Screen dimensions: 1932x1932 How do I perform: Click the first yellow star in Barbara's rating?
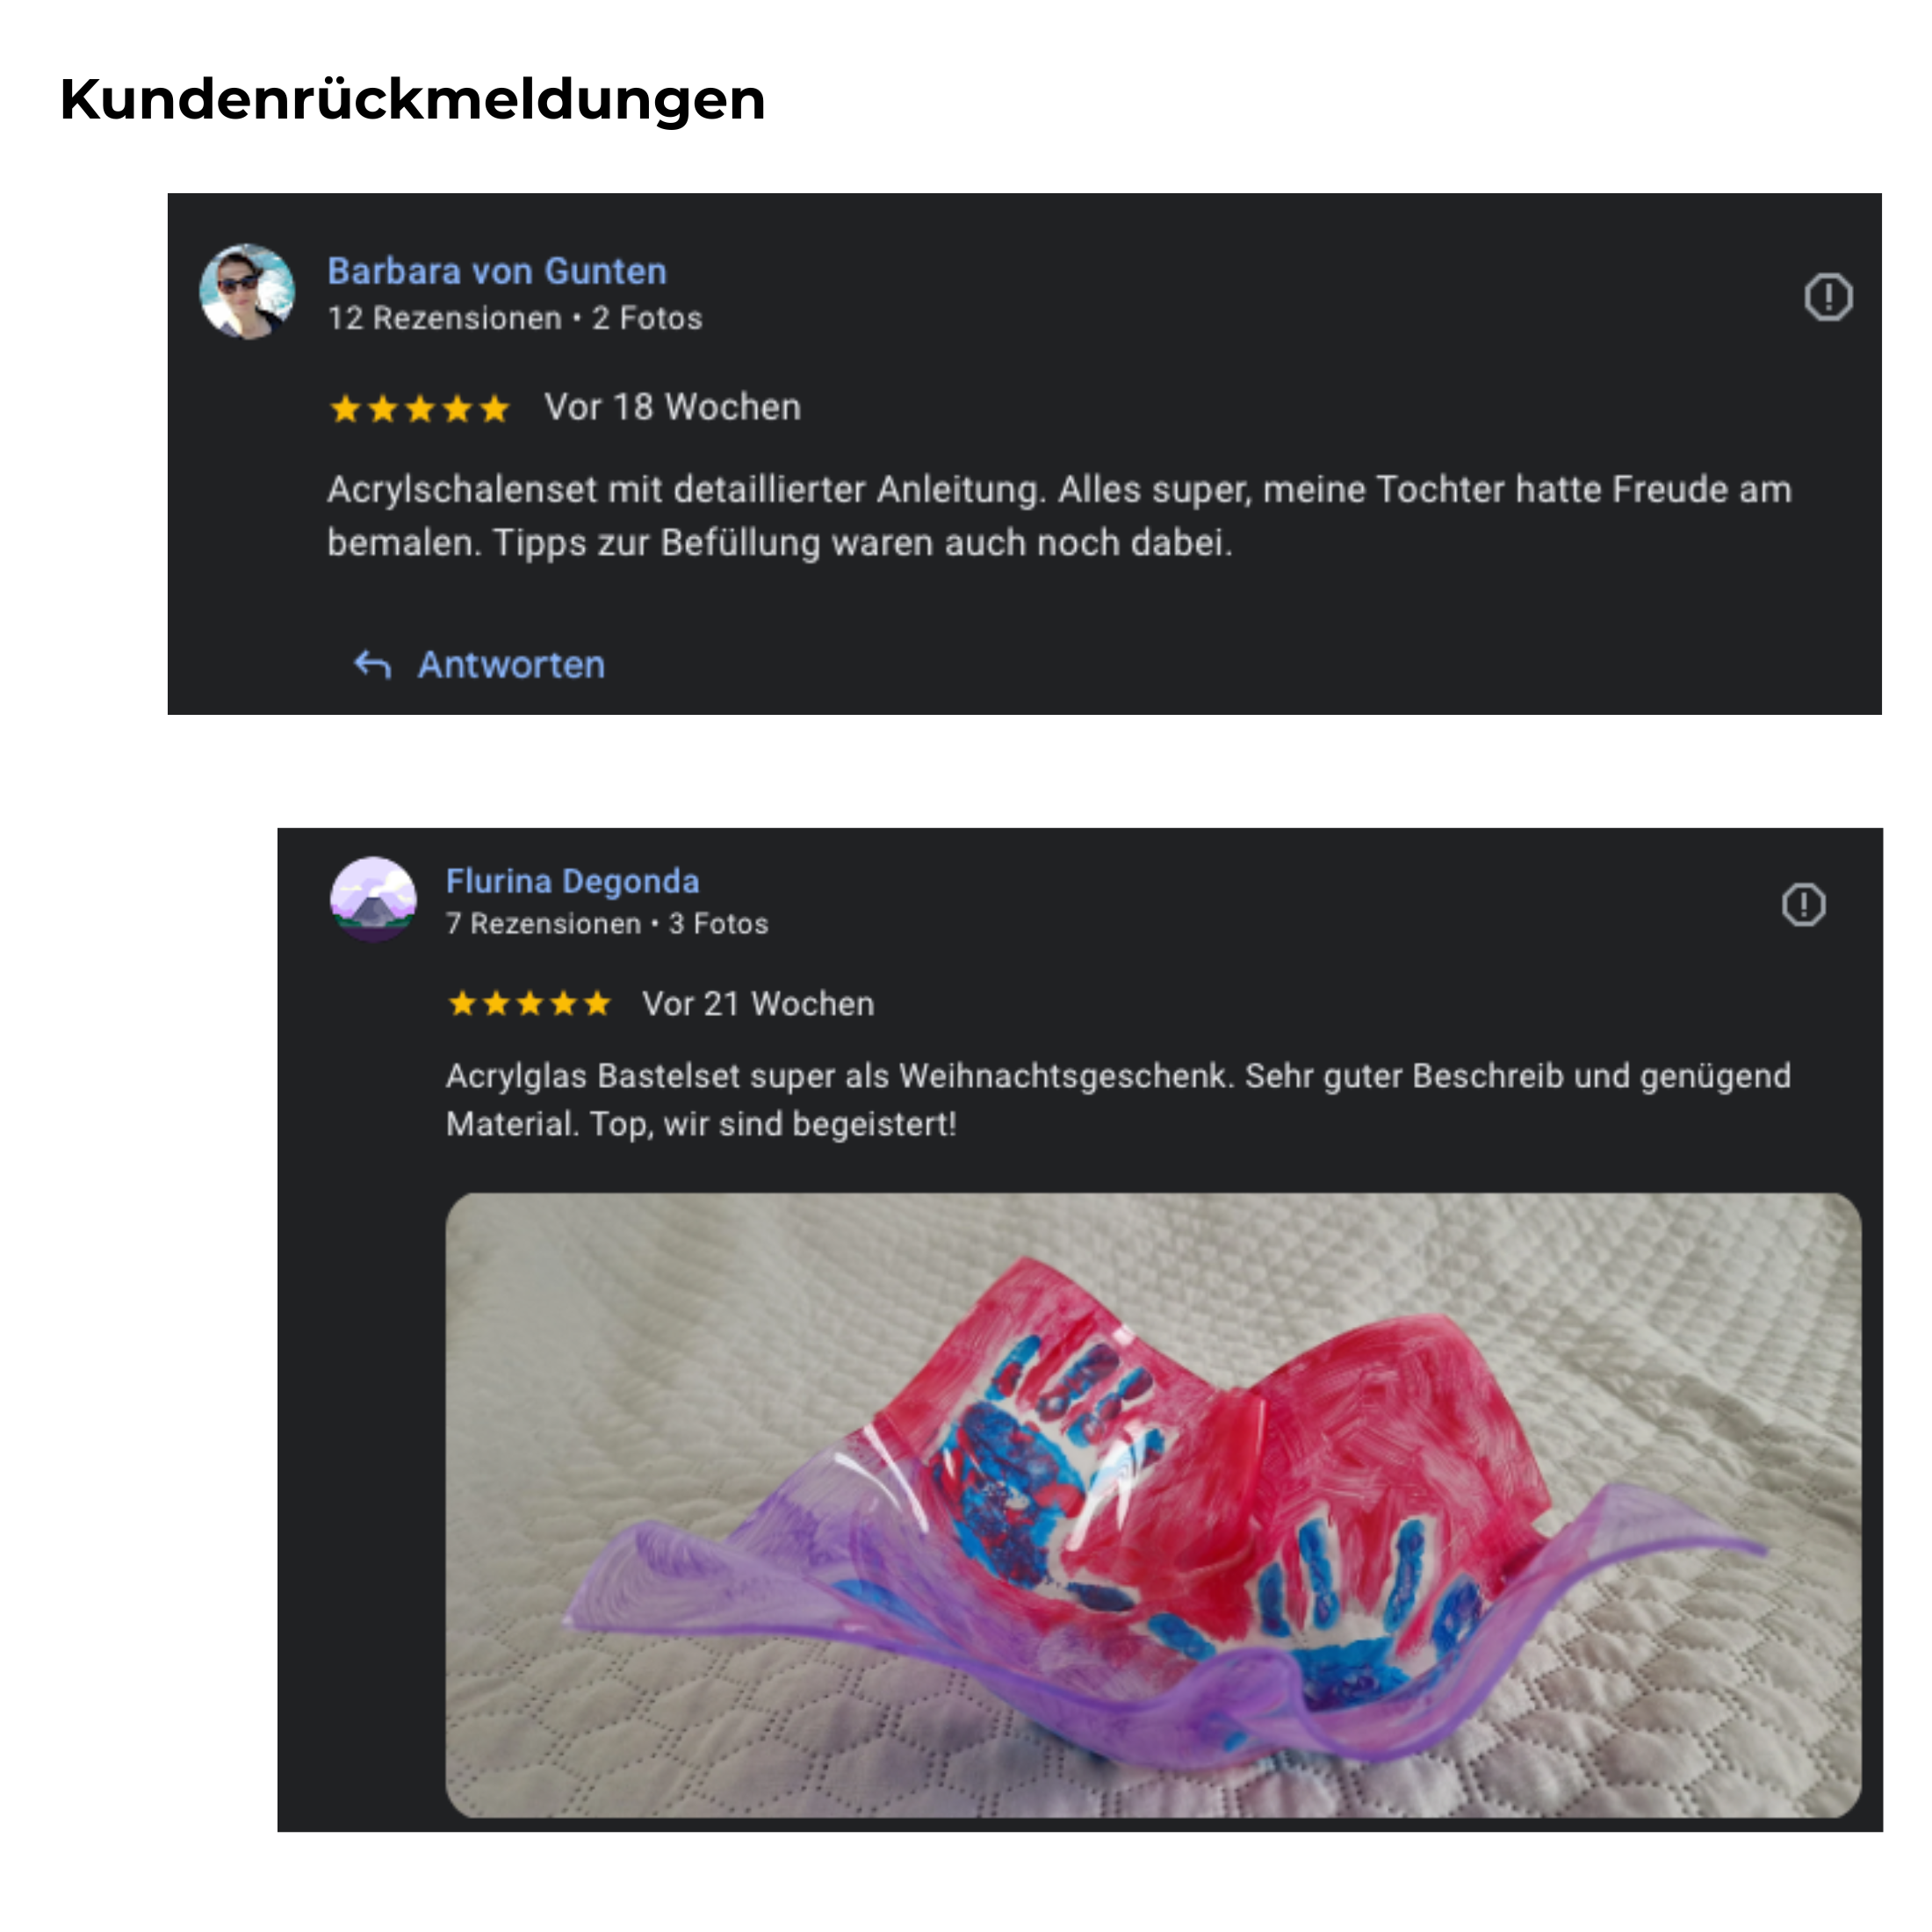tap(345, 408)
